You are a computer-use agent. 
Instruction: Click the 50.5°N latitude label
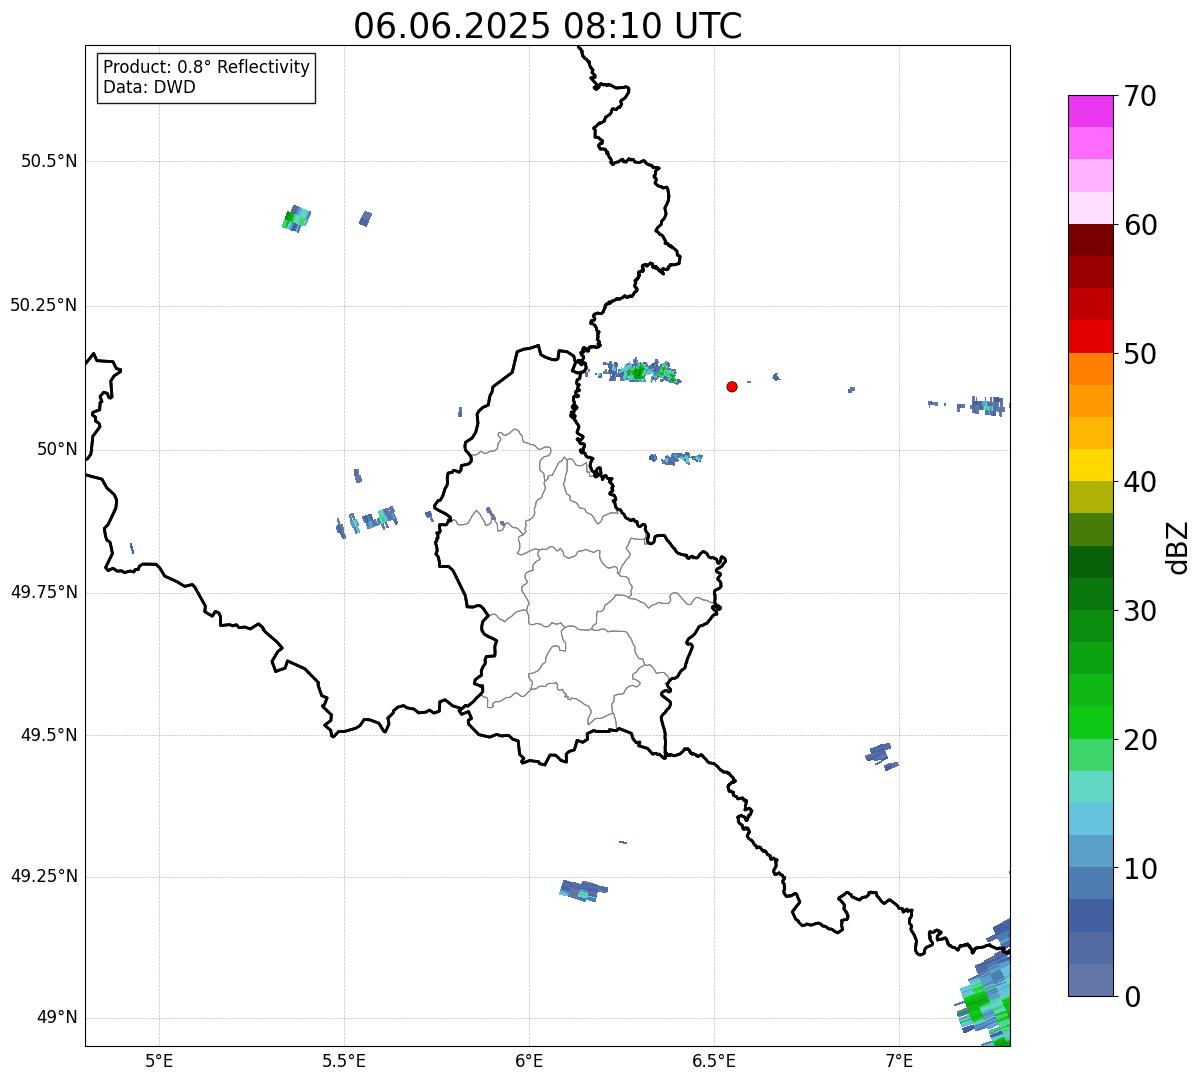click(49, 161)
